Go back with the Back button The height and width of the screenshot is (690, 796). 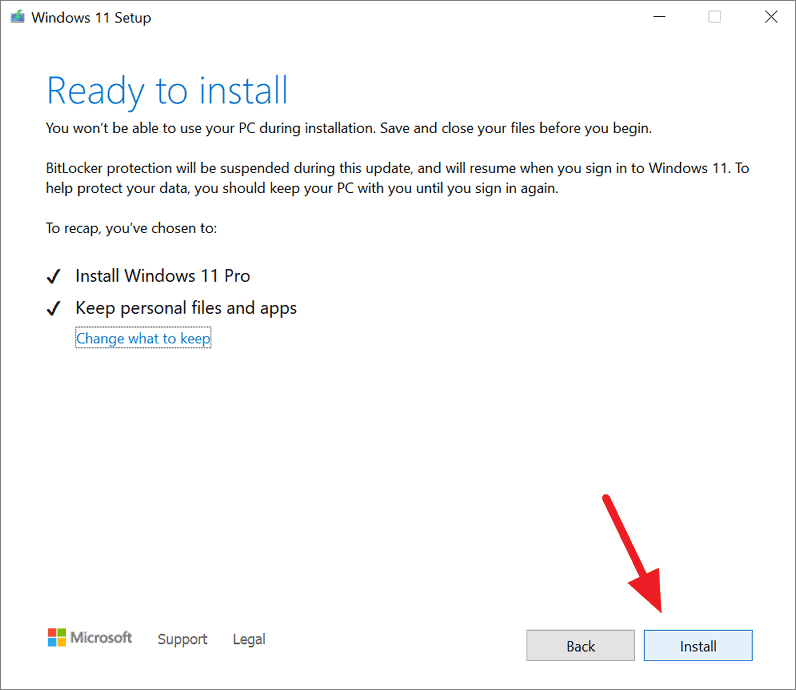pos(580,645)
